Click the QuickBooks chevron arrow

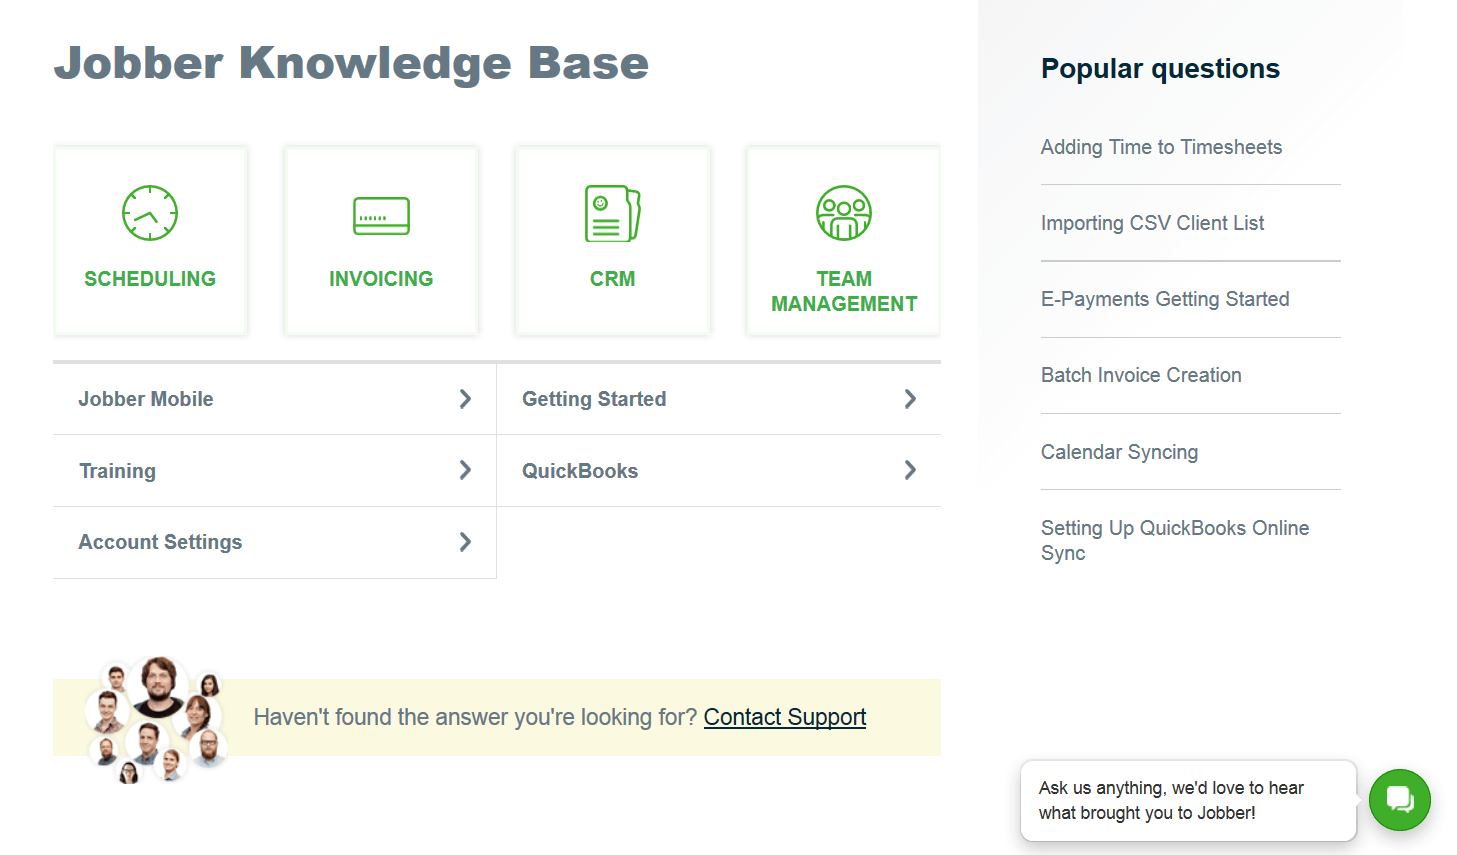[910, 470]
